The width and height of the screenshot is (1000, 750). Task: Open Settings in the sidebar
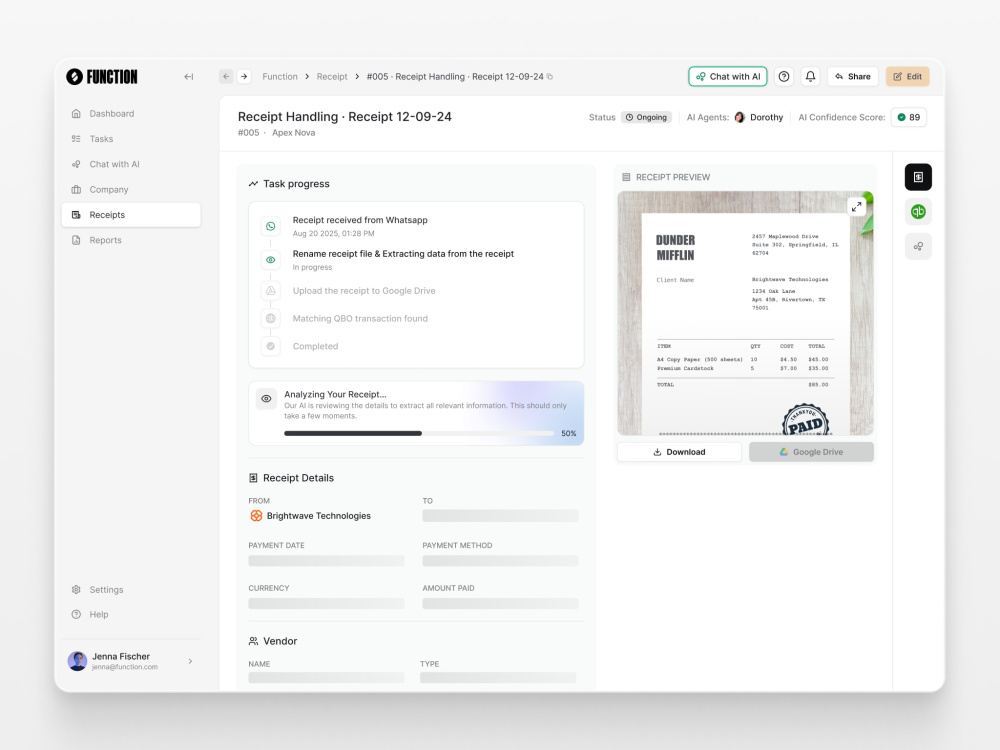tap(131, 589)
